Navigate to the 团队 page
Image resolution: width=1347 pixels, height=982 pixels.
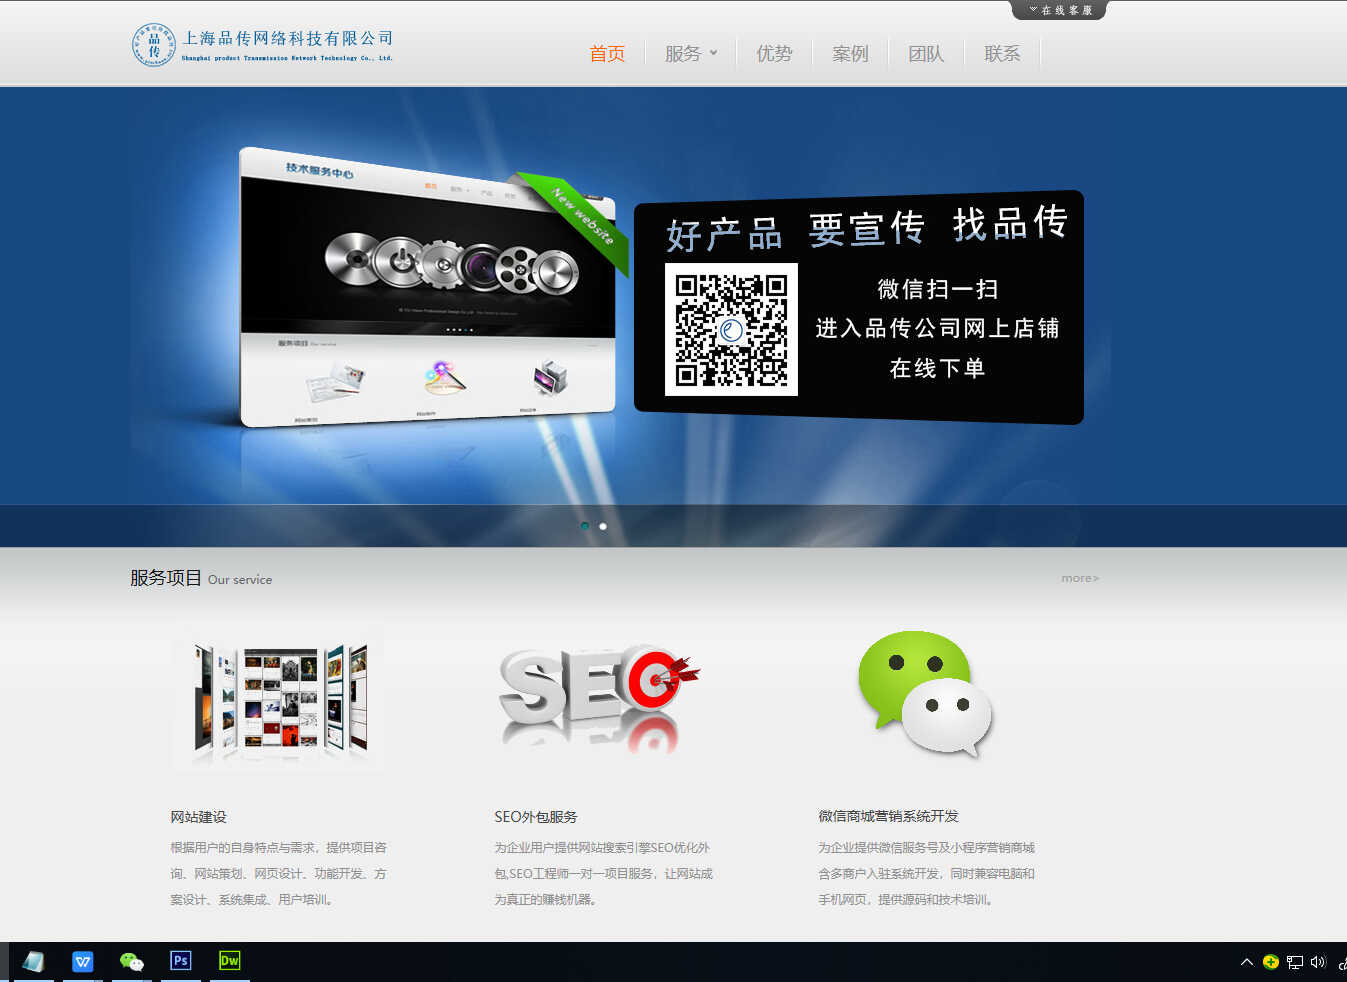(926, 53)
